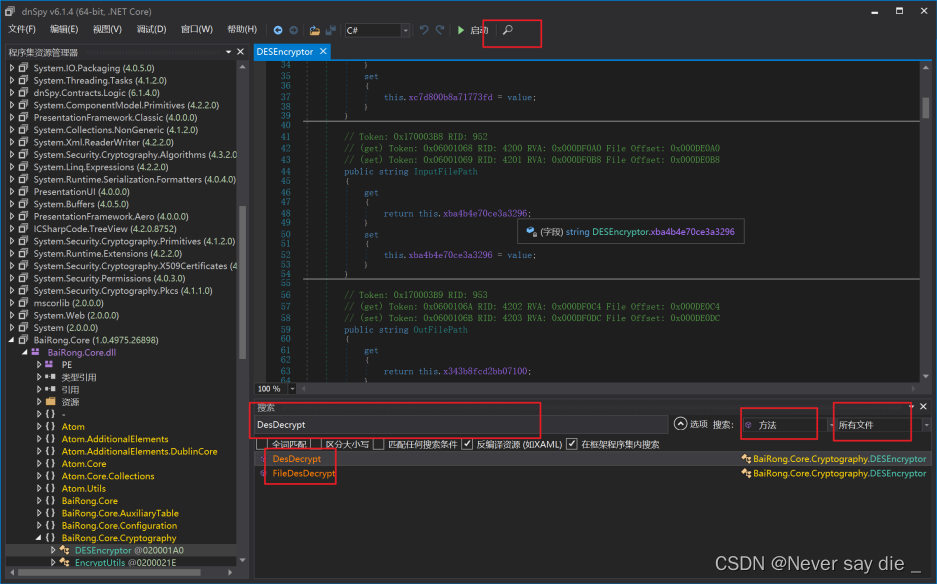This screenshot has height=584, width=937.
Task: Toggle the 选项 options circle button
Action: [x=680, y=424]
